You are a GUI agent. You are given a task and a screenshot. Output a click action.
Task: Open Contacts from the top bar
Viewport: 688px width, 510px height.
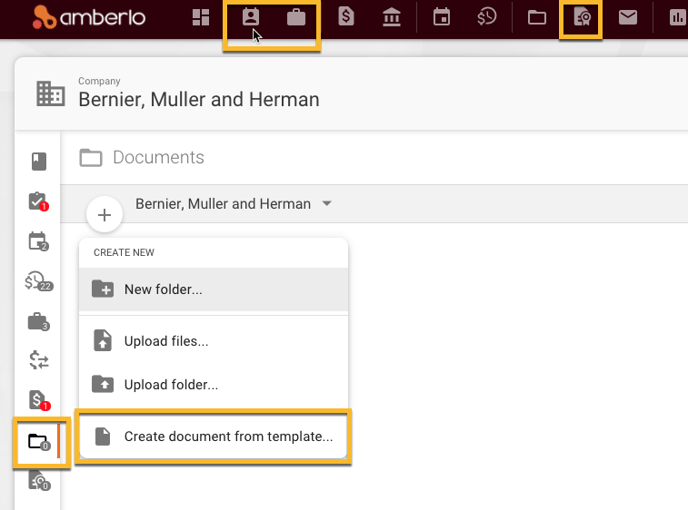[x=251, y=18]
